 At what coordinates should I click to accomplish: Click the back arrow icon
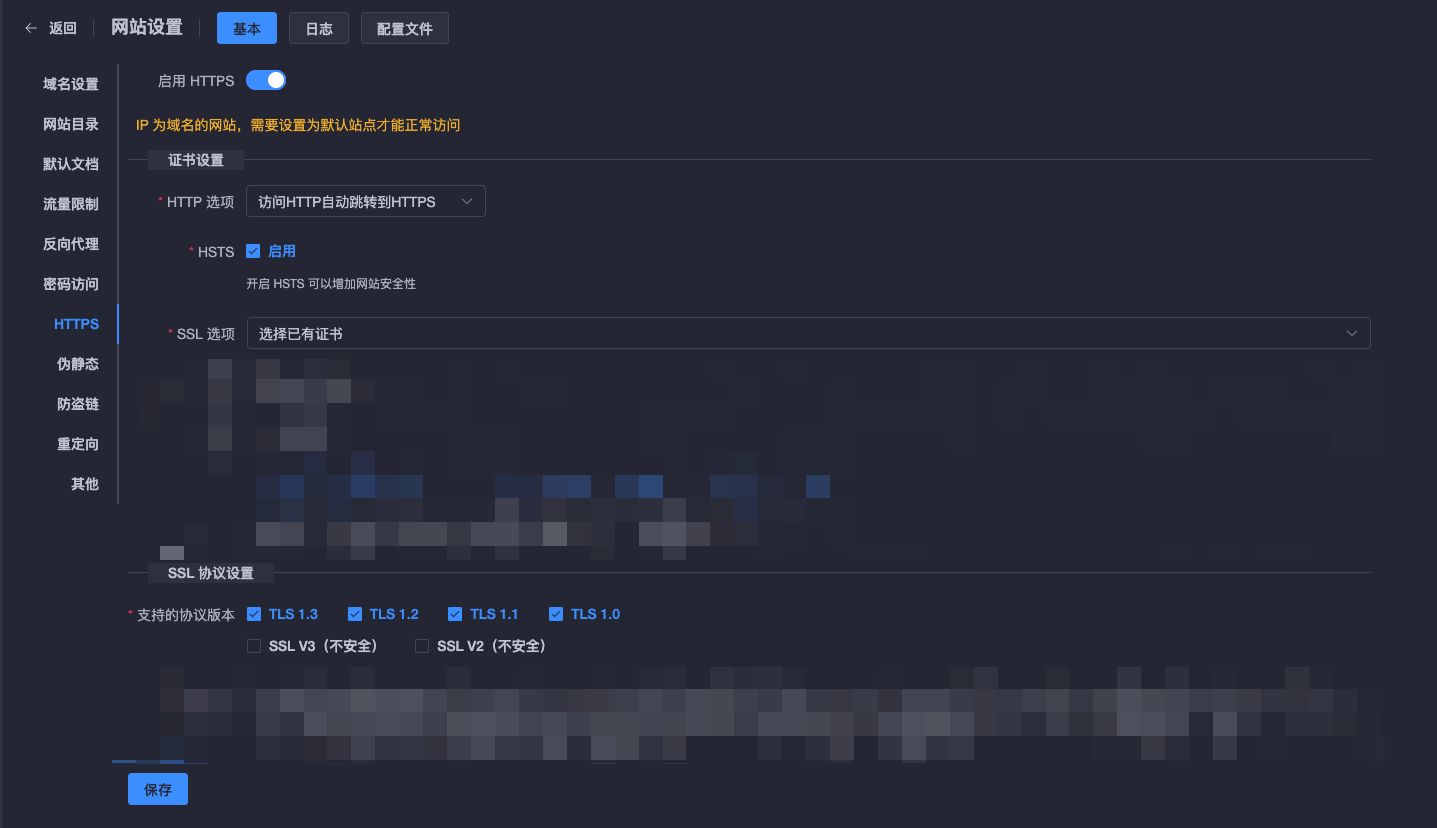[x=31, y=28]
